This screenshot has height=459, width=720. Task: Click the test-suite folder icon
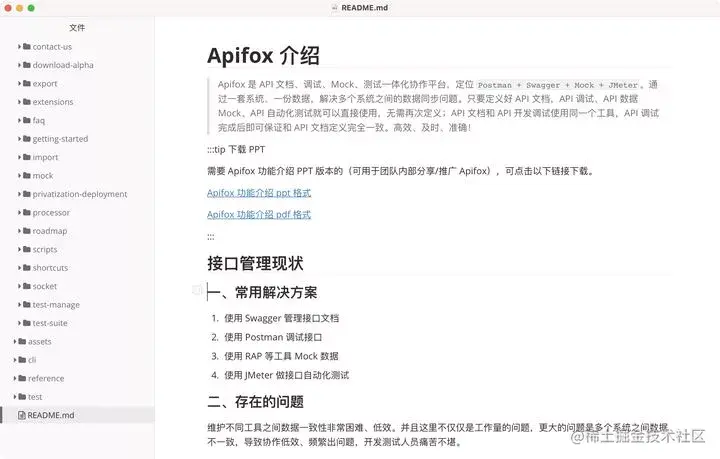coord(27,323)
